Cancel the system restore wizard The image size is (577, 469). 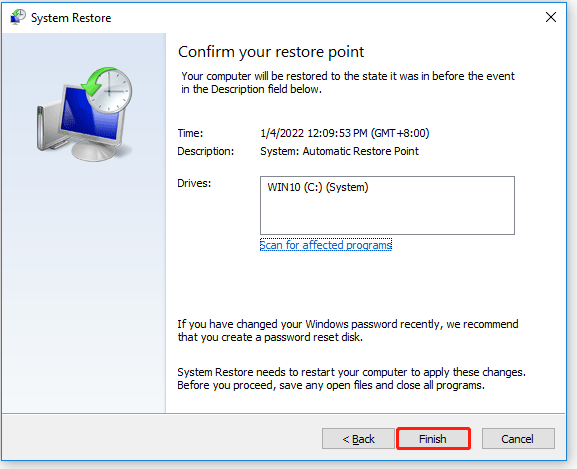coord(518,438)
